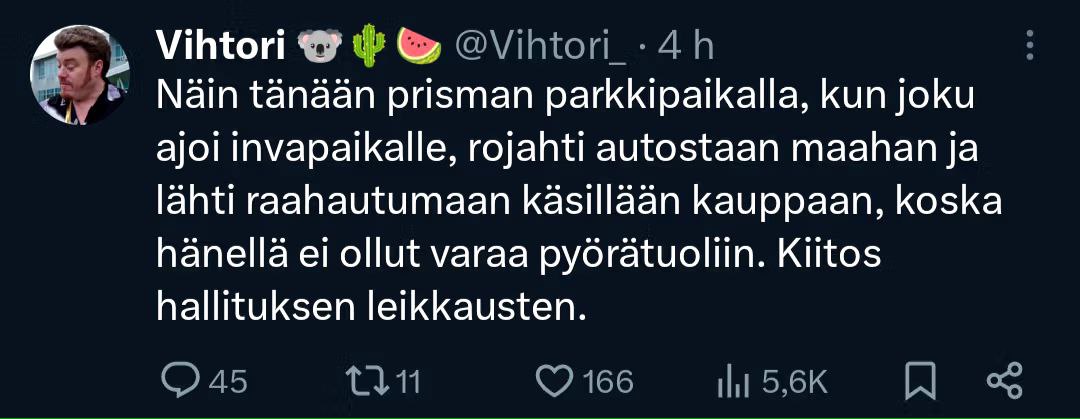Click the retweet arrows icon
The height and width of the screenshot is (419, 1080).
[363, 381]
